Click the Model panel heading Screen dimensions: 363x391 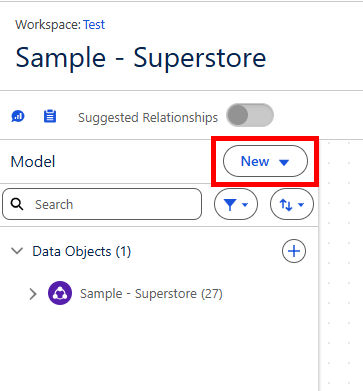click(x=33, y=162)
